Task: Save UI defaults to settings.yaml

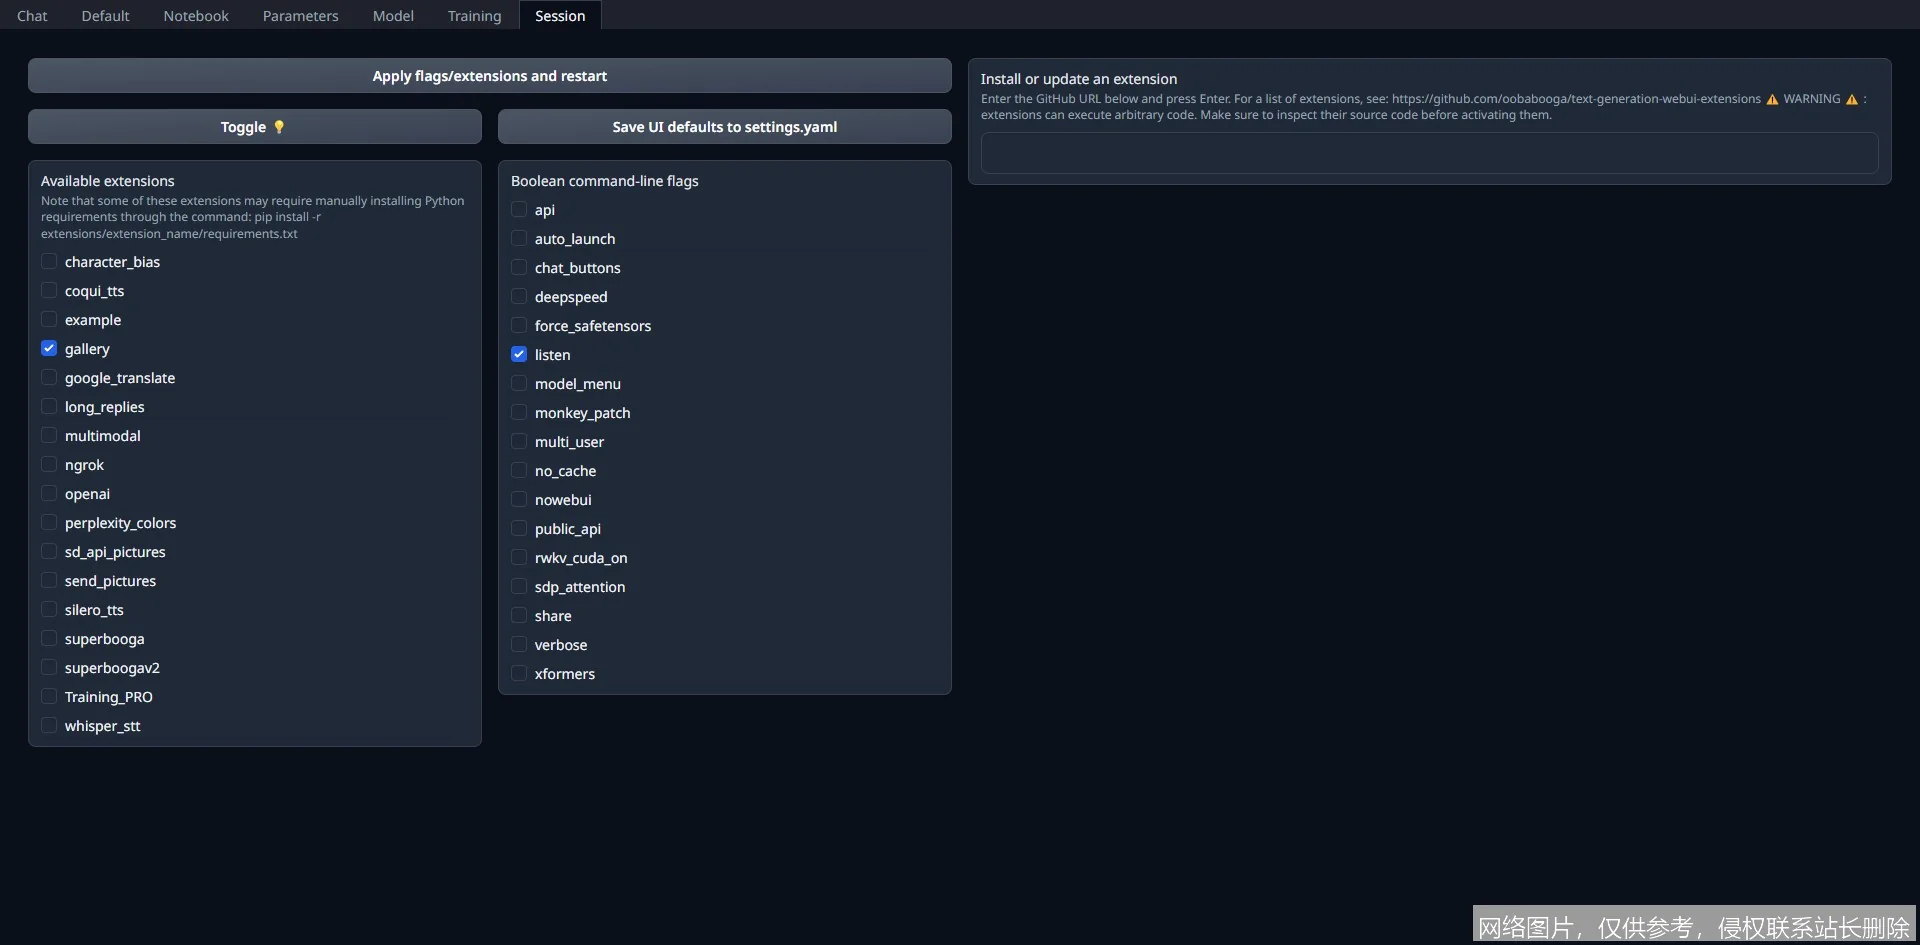Action: click(x=724, y=127)
